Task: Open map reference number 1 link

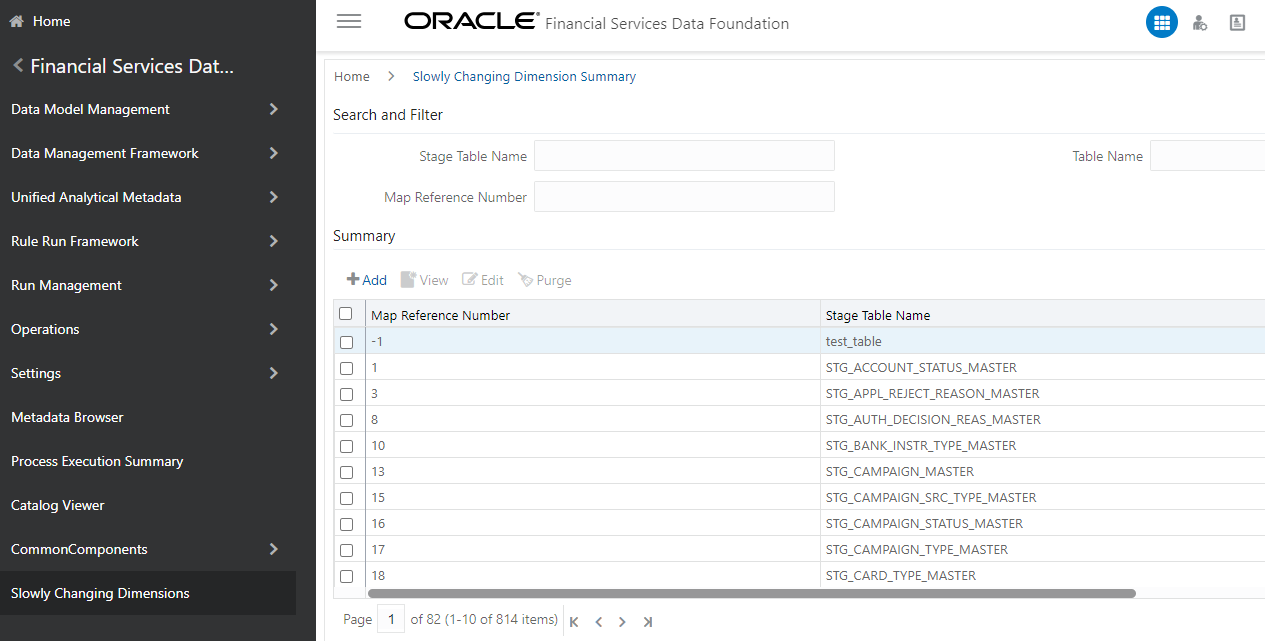Action: pos(374,368)
